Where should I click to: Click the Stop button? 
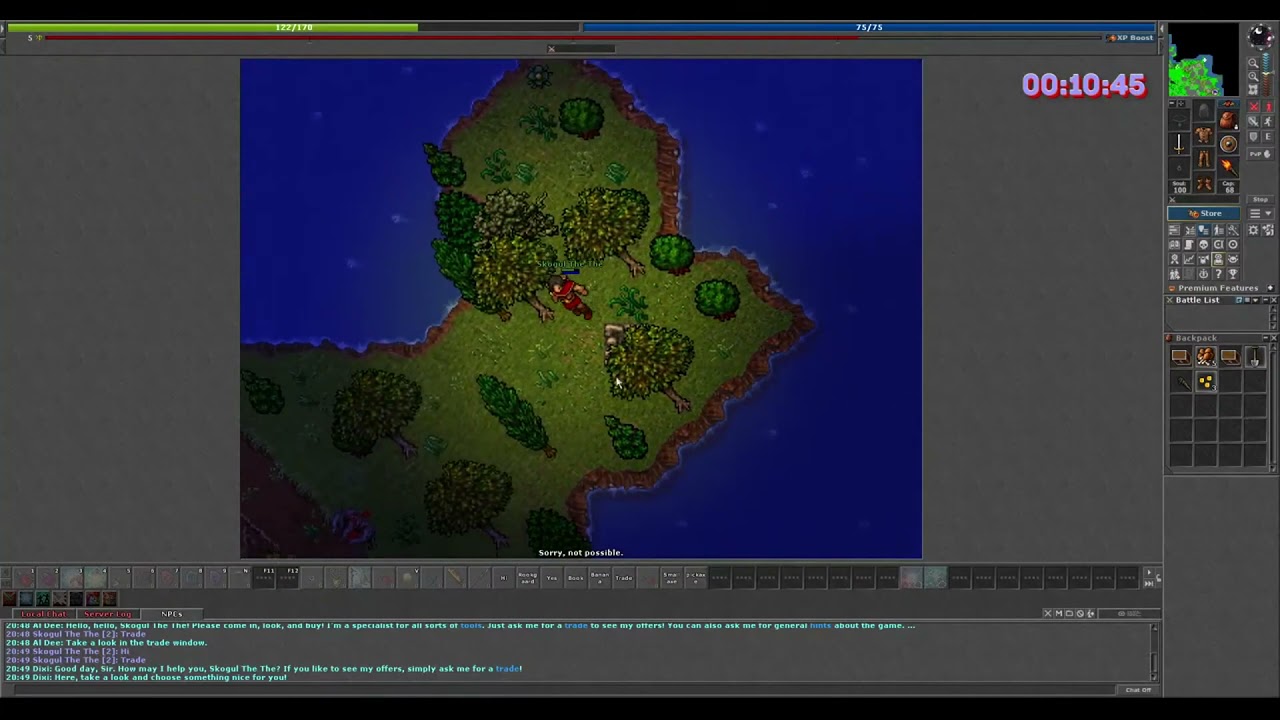pos(1260,199)
